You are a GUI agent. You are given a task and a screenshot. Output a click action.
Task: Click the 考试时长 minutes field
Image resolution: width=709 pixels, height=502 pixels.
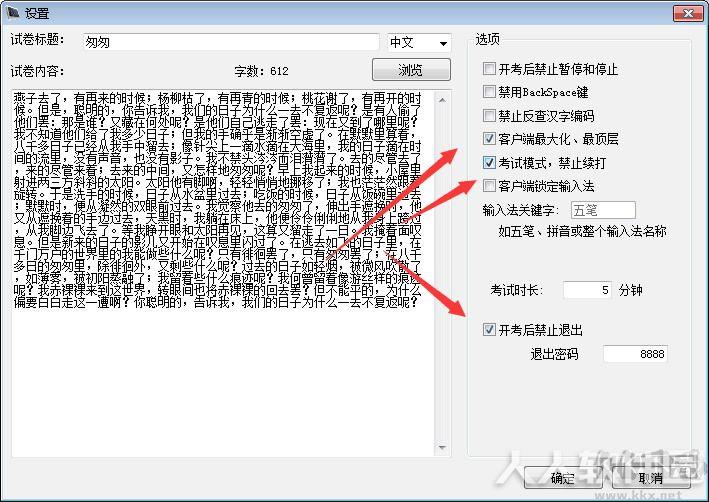(x=587, y=290)
